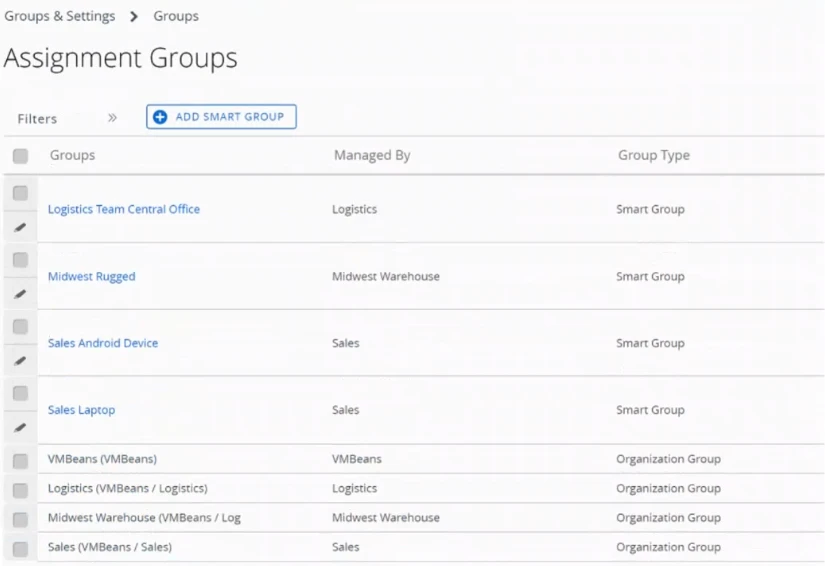Image resolution: width=825 pixels, height=566 pixels.
Task: Expand the Filters panel with double chevron
Action: [112, 118]
